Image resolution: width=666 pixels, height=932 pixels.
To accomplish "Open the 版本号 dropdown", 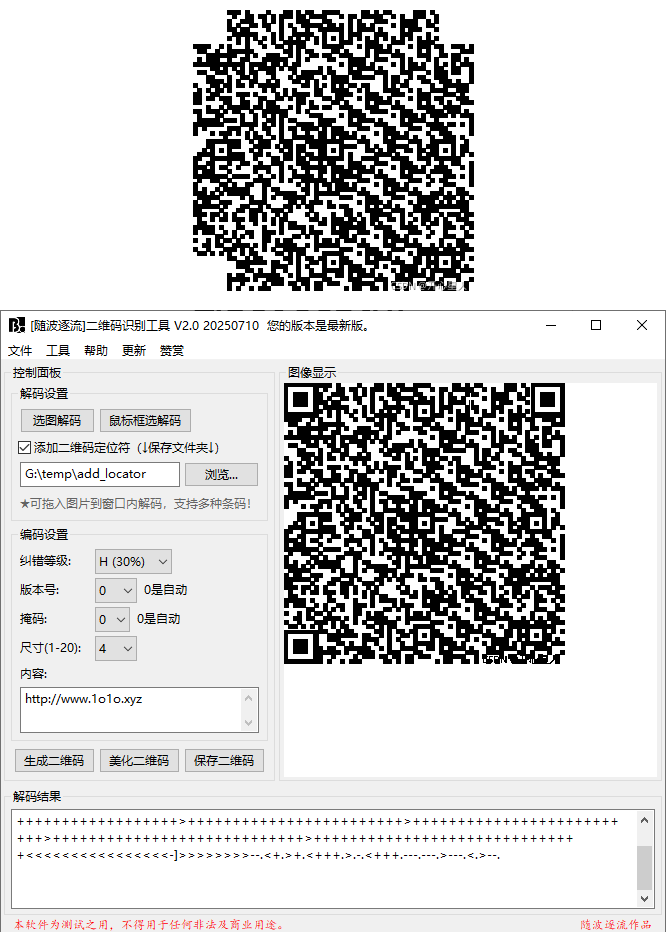I will [115, 590].
